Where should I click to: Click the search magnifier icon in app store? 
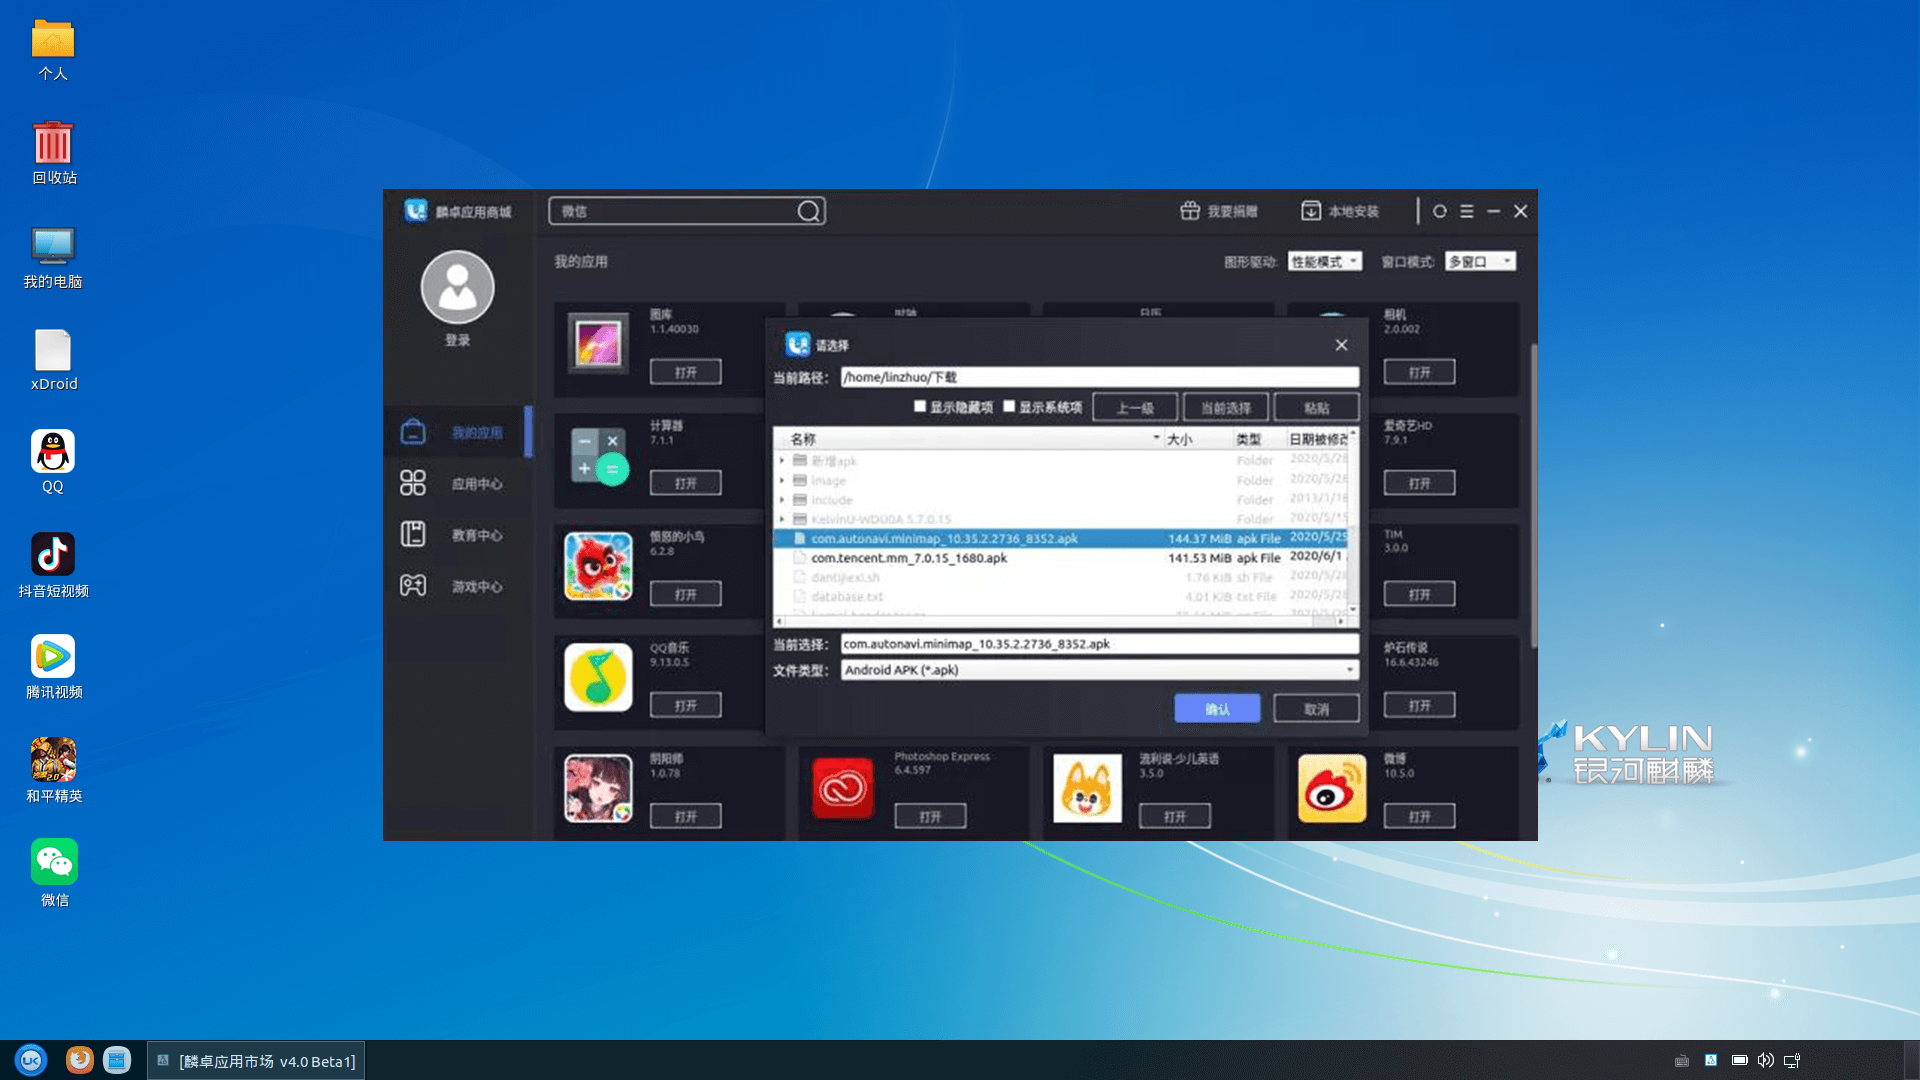[808, 211]
